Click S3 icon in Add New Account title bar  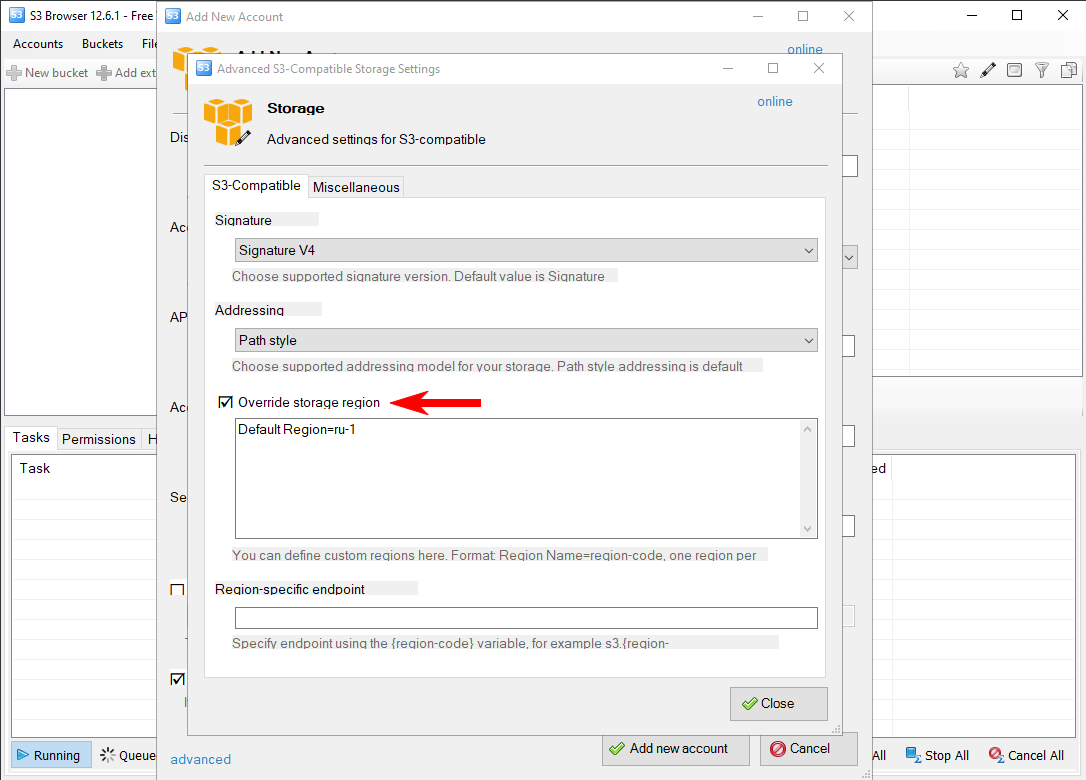pyautogui.click(x=173, y=16)
